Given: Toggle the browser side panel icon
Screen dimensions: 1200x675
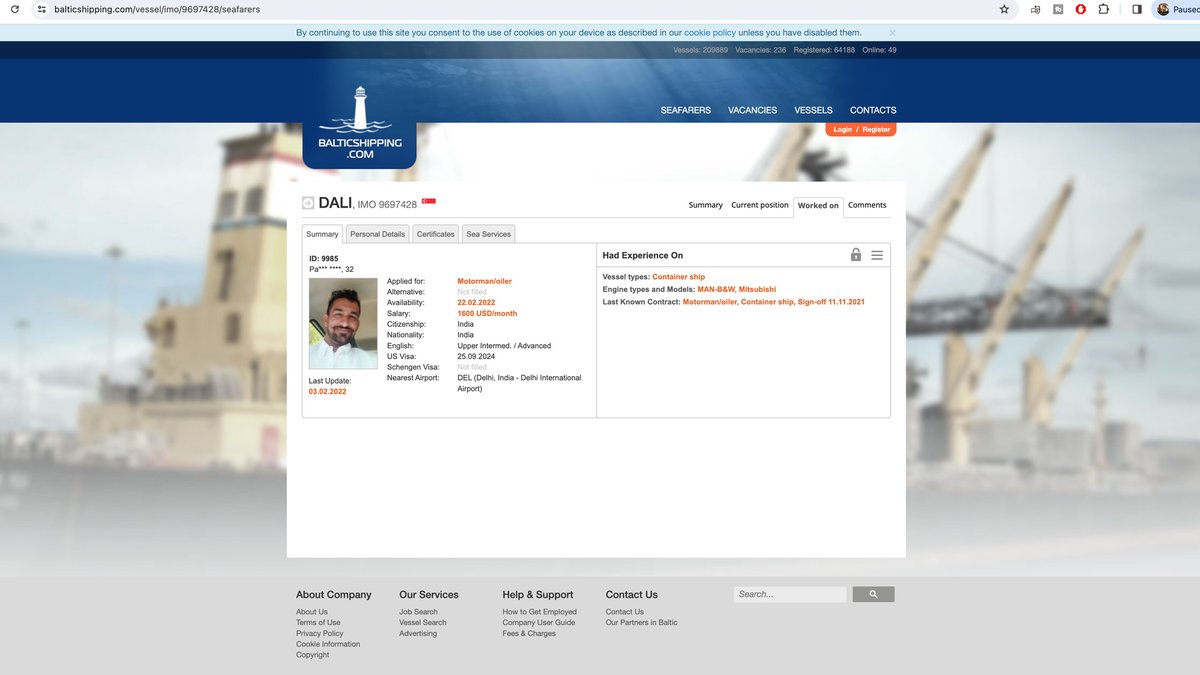Looking at the screenshot, I should [x=1136, y=9].
